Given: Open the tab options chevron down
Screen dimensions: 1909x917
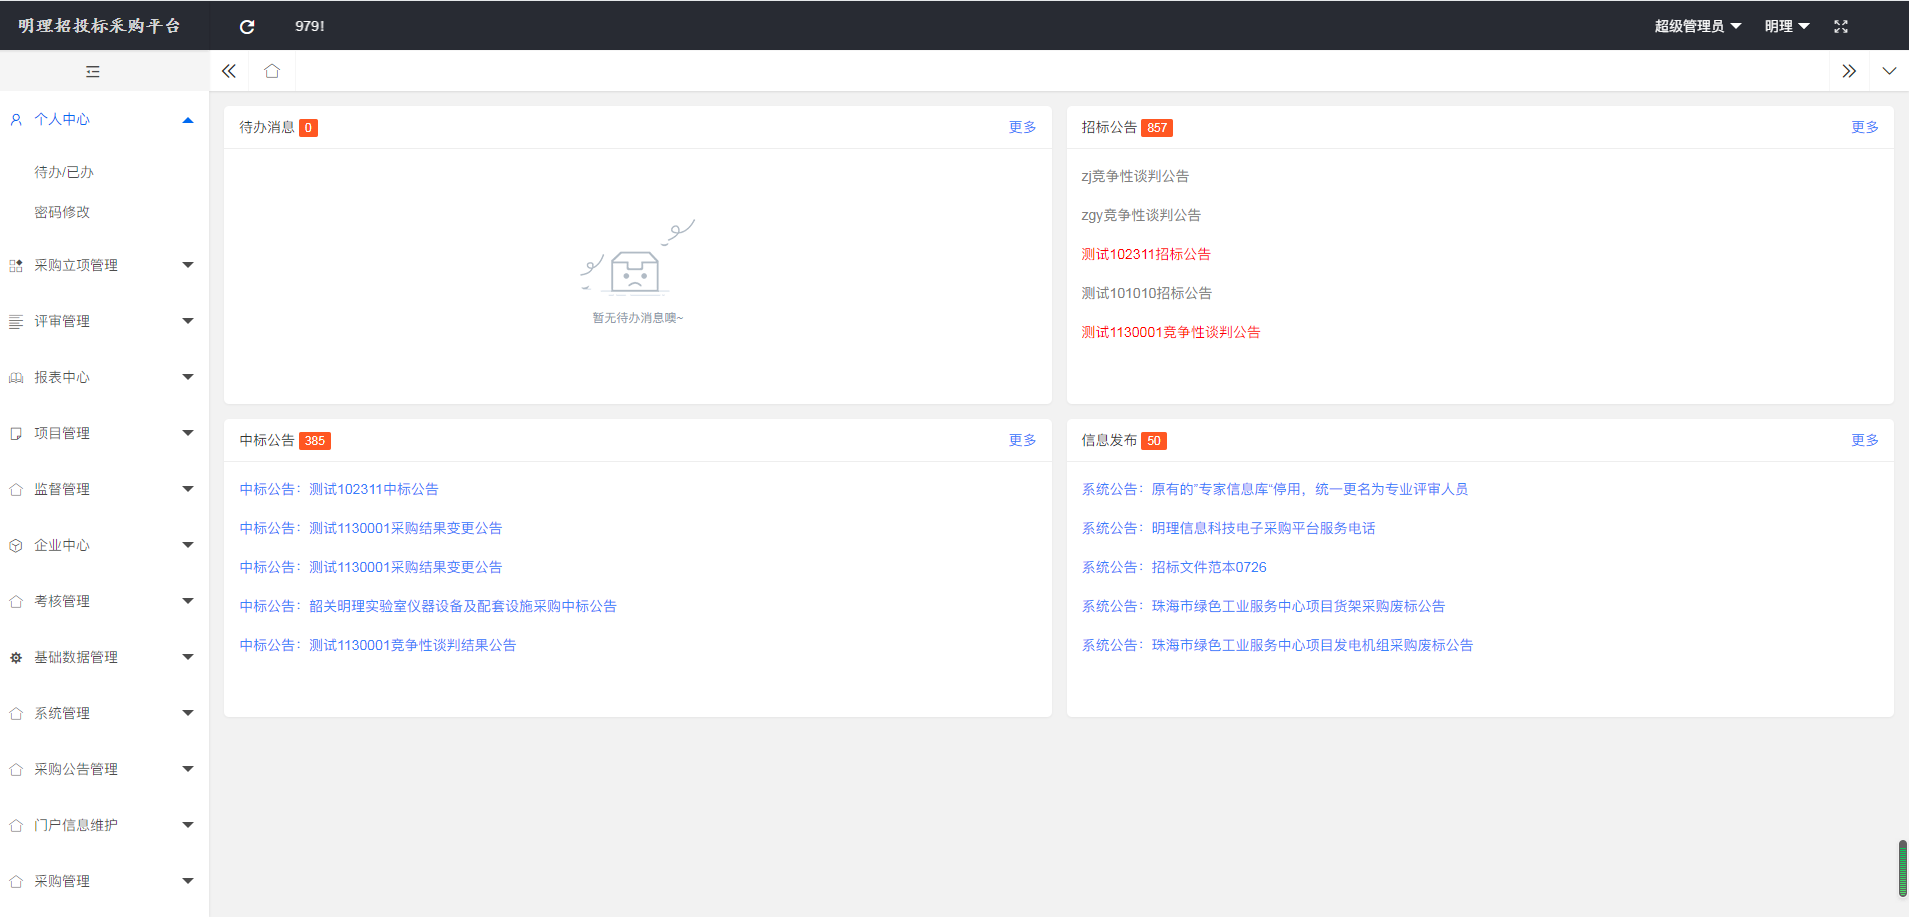Looking at the screenshot, I should (1889, 71).
